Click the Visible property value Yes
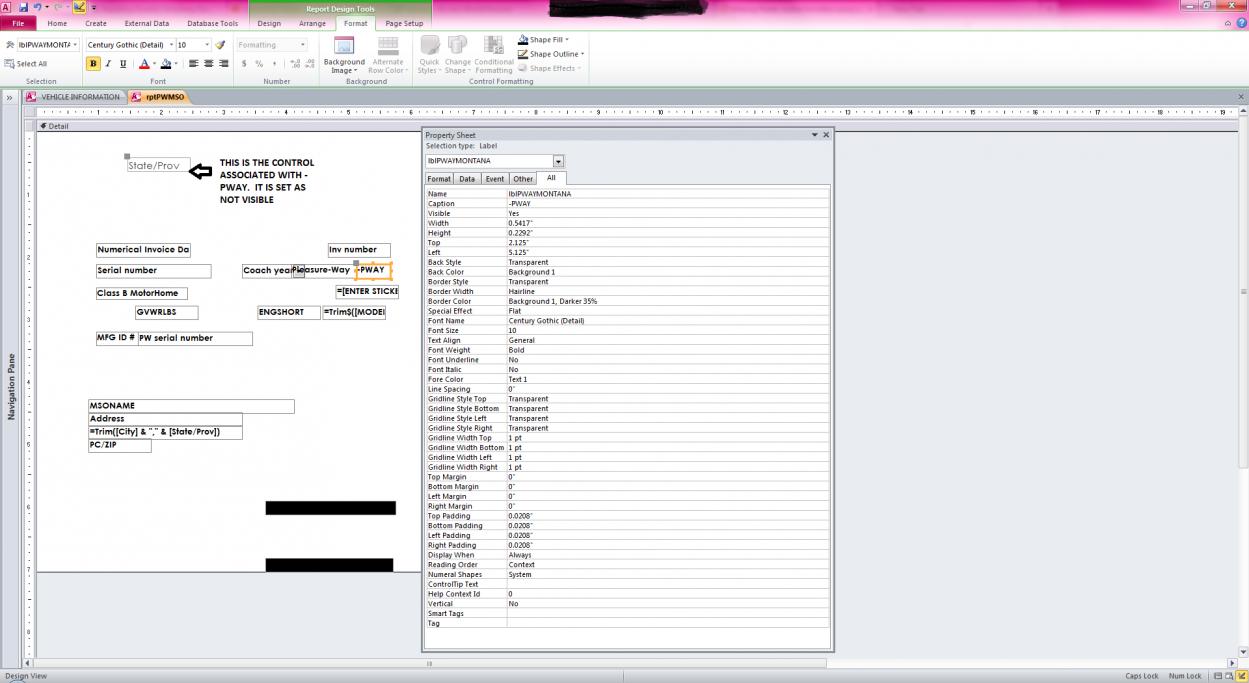 tap(668, 213)
